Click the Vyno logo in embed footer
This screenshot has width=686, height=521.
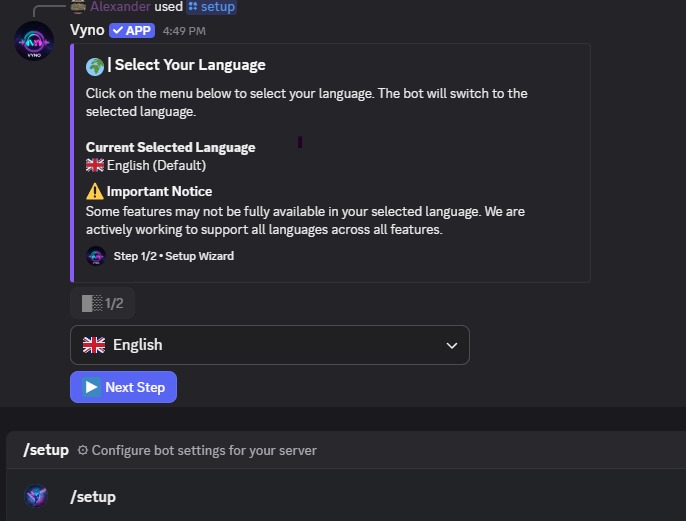point(96,256)
